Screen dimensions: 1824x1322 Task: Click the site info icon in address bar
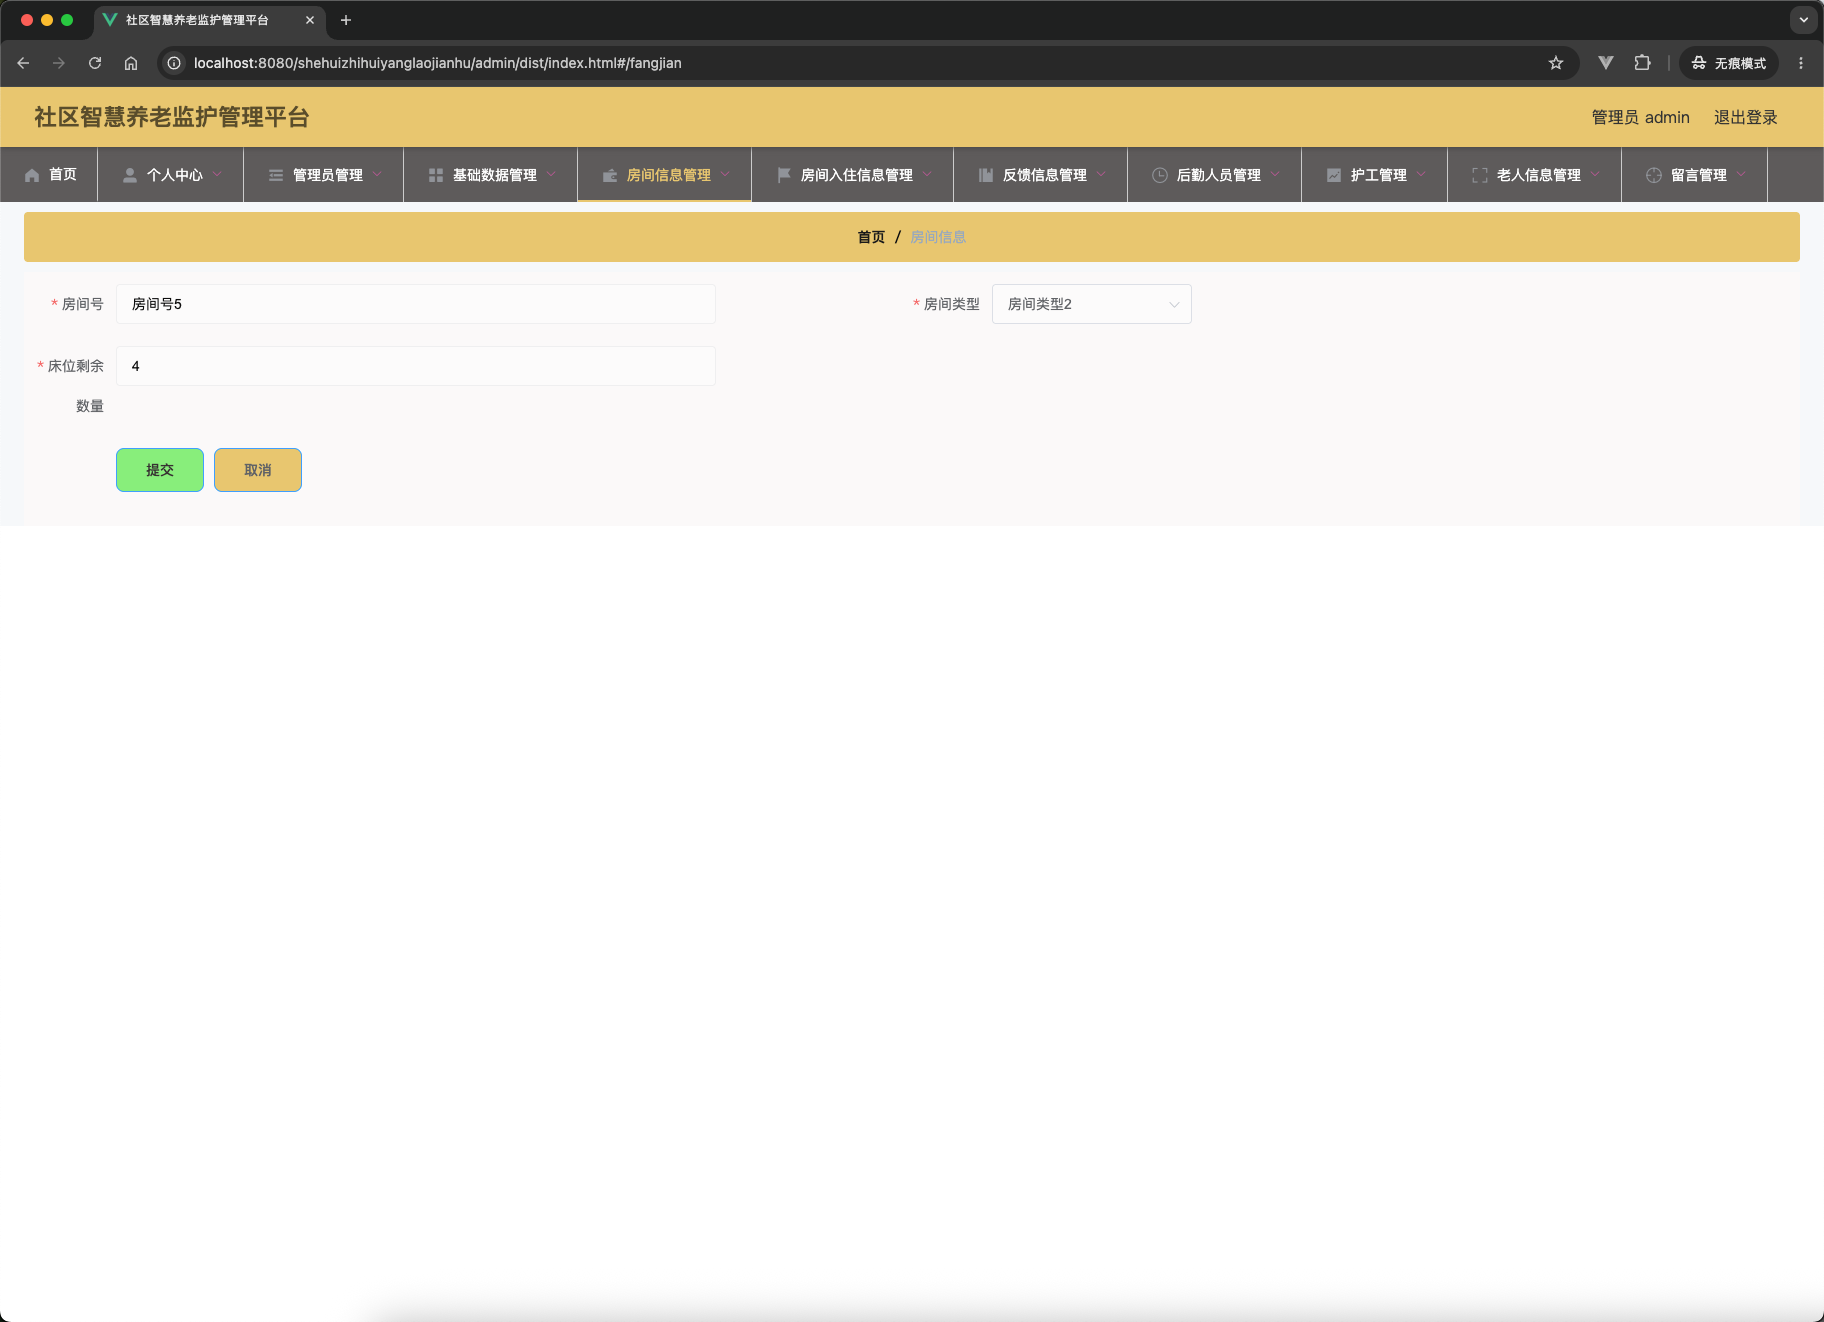pos(174,63)
